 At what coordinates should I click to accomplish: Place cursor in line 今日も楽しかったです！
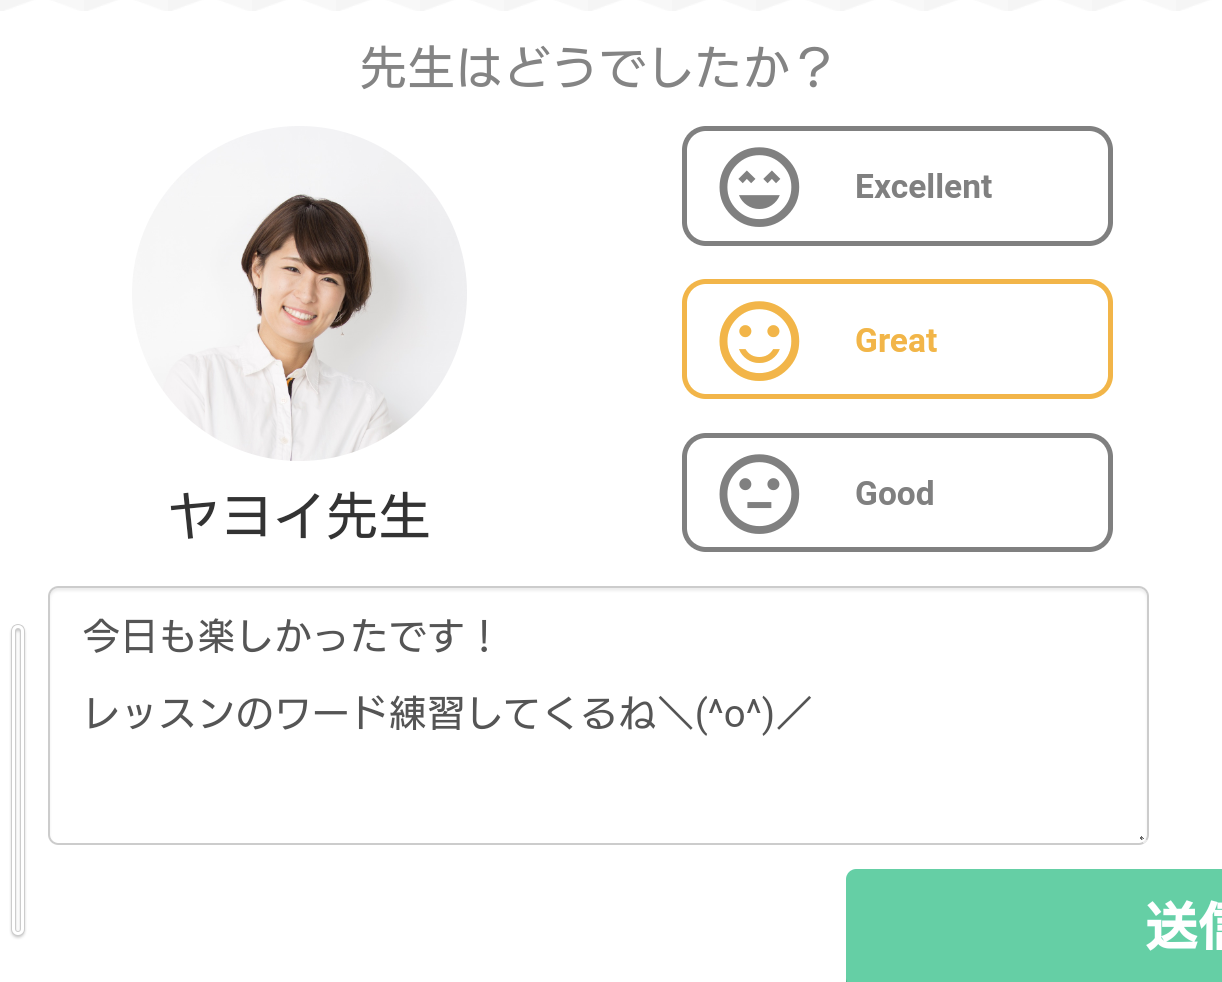288,637
